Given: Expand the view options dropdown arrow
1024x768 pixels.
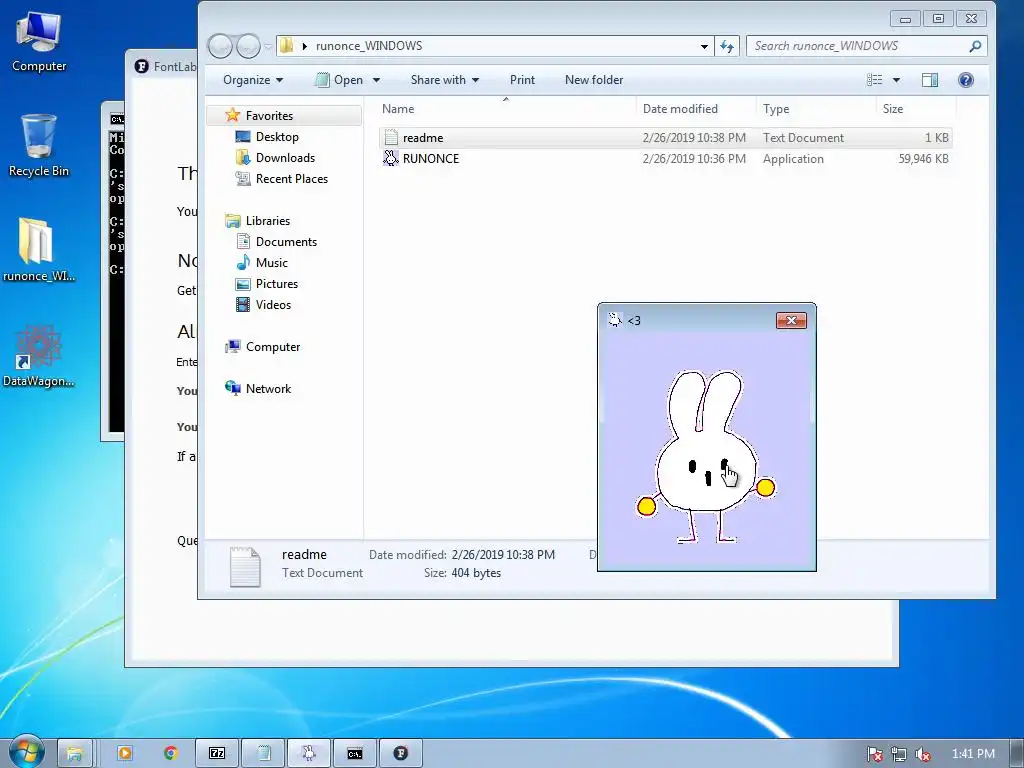Looking at the screenshot, I should (897, 80).
